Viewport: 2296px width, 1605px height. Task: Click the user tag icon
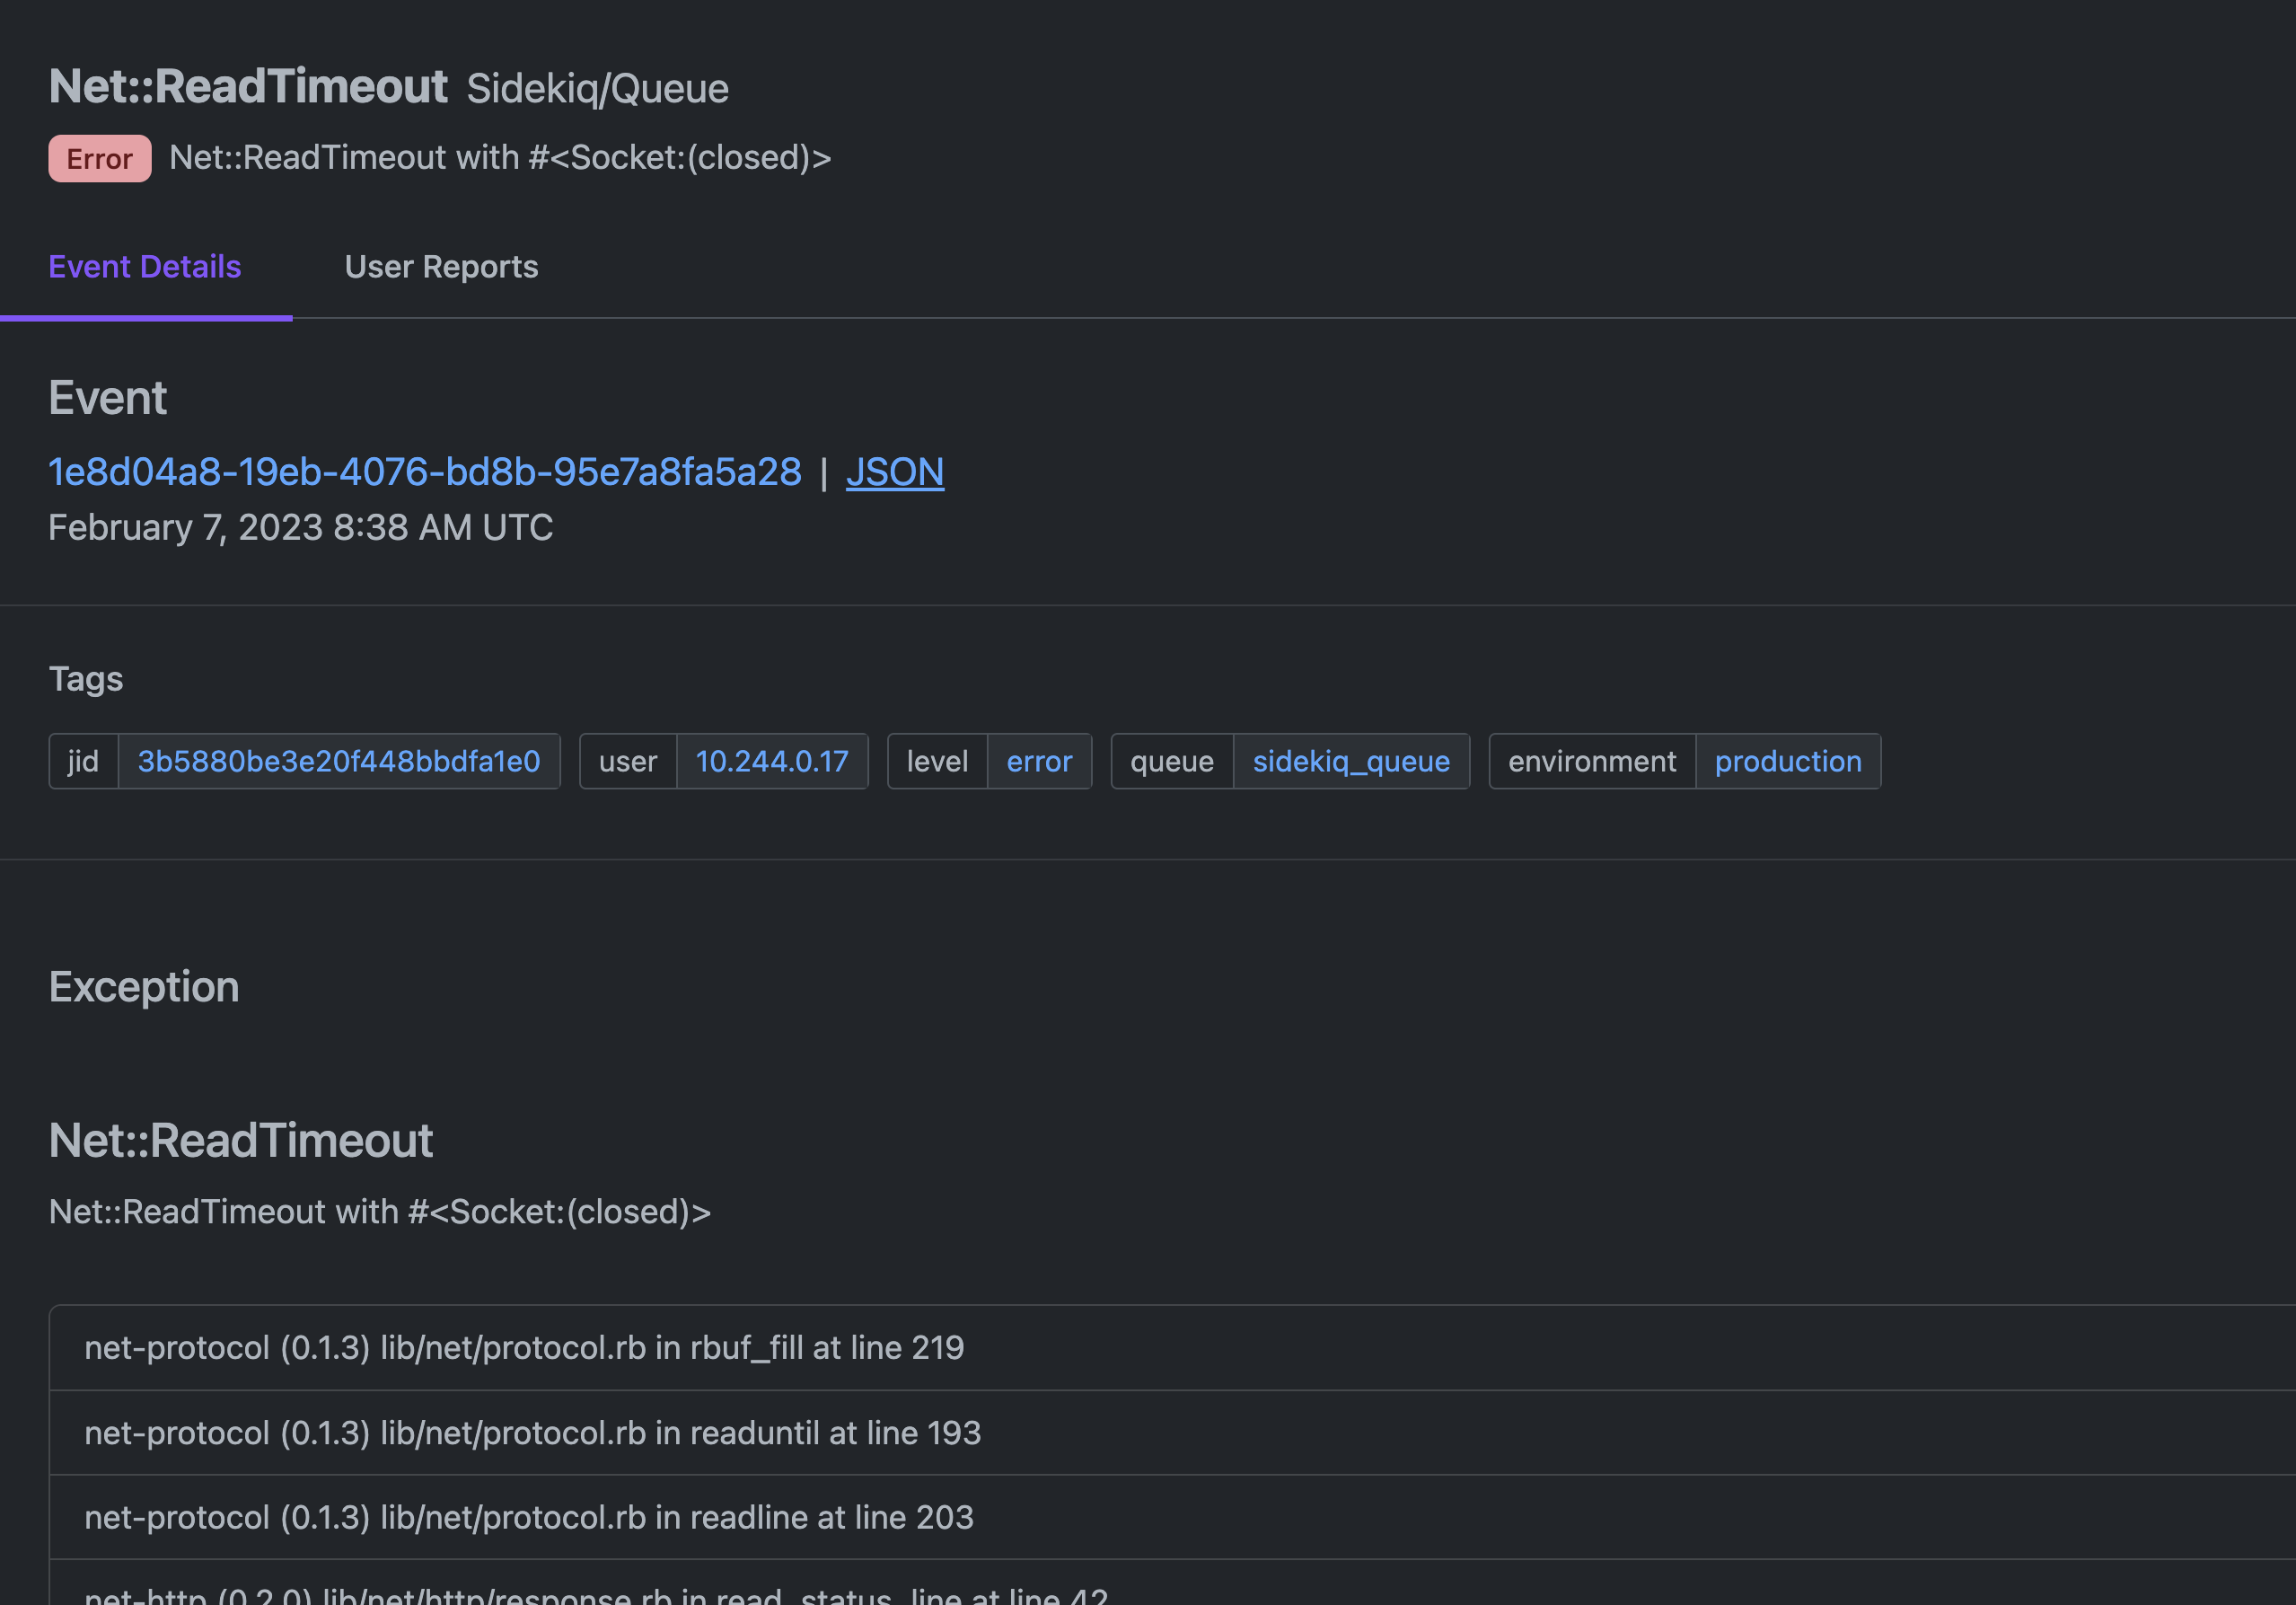pyautogui.click(x=628, y=761)
